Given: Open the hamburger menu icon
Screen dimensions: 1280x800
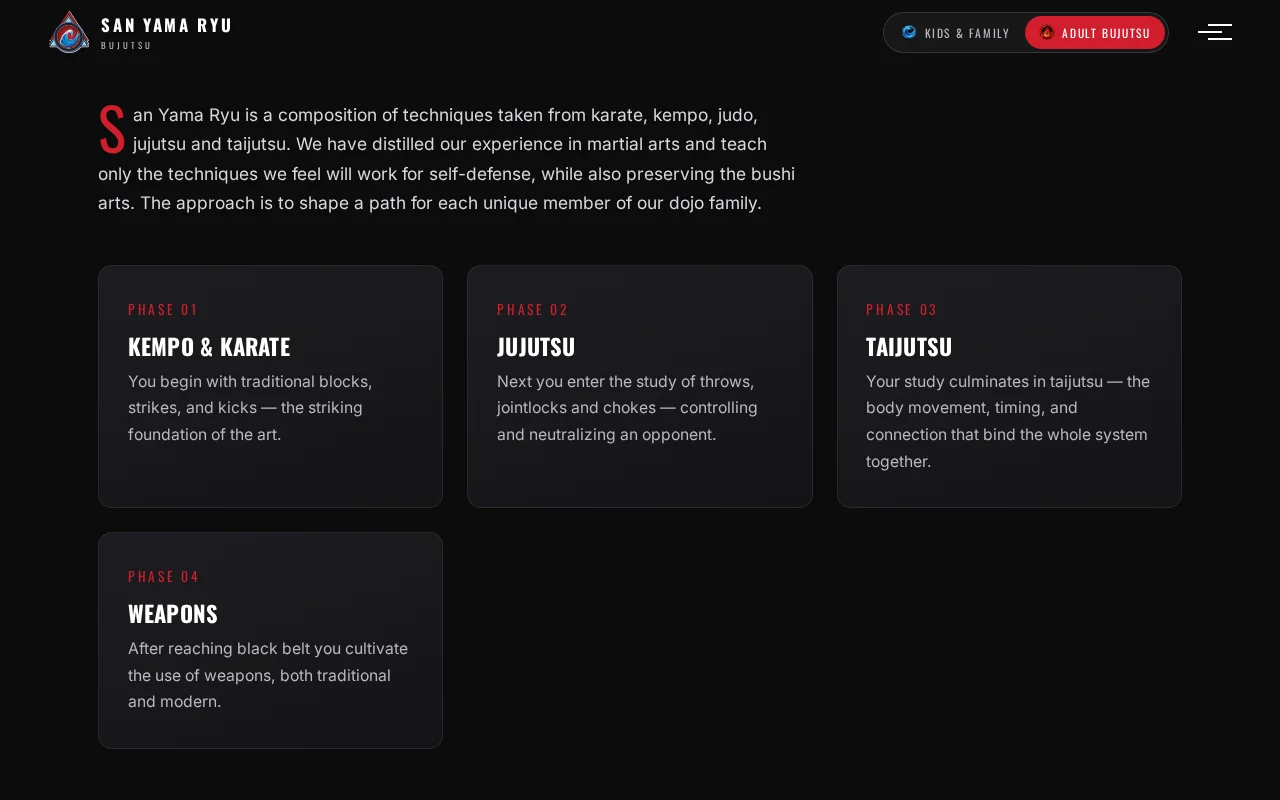Looking at the screenshot, I should (1215, 32).
